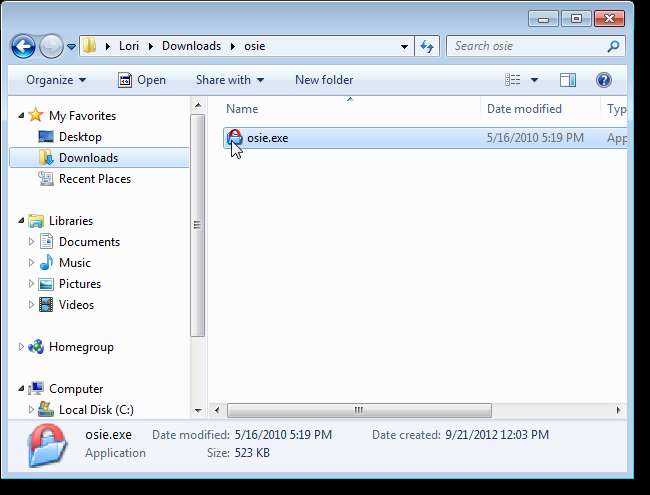Sort by the Name column header

(x=242, y=109)
